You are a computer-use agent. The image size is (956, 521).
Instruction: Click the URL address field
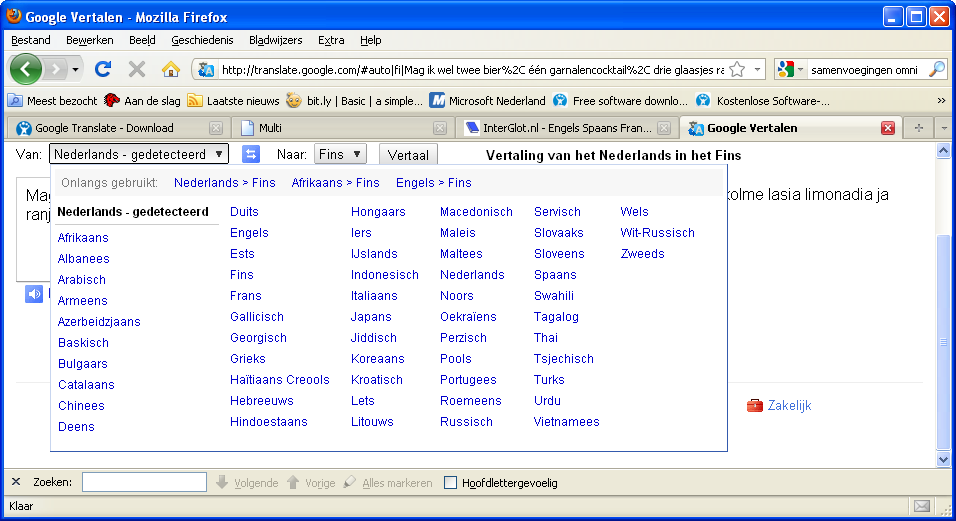coord(473,70)
